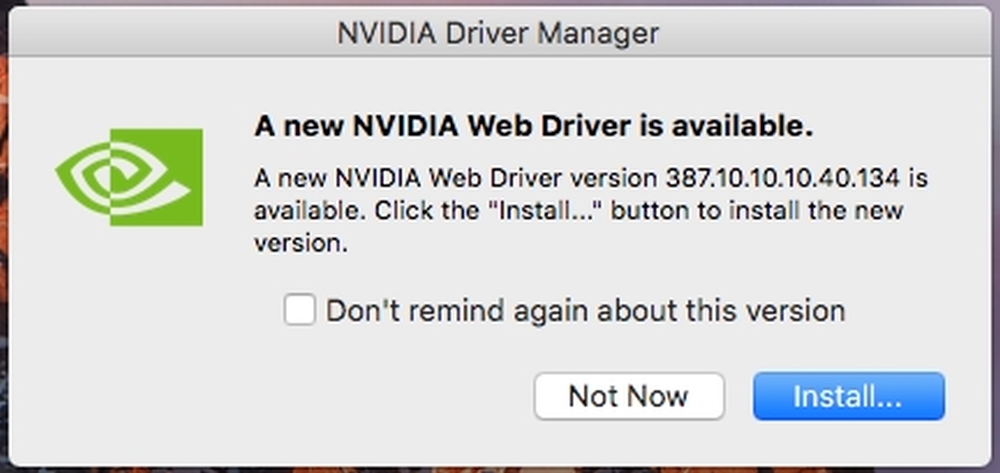Click the bold "A new NVIDIA Web Driver is available." heading
The width and height of the screenshot is (1000, 473).
coord(533,126)
